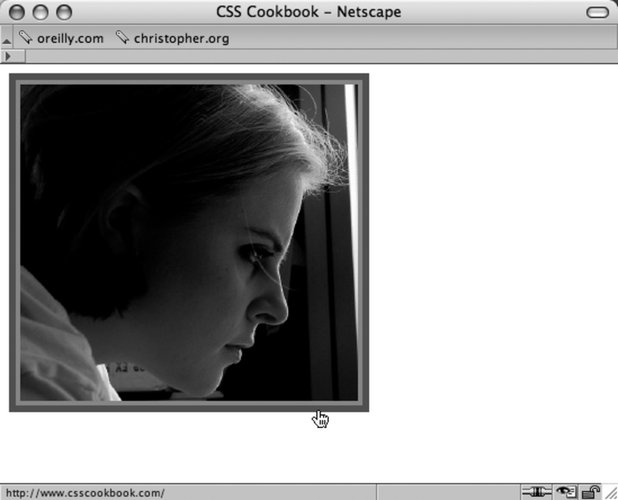
Task: Click the bookmark icon beside christopher.org
Action: 122,38
